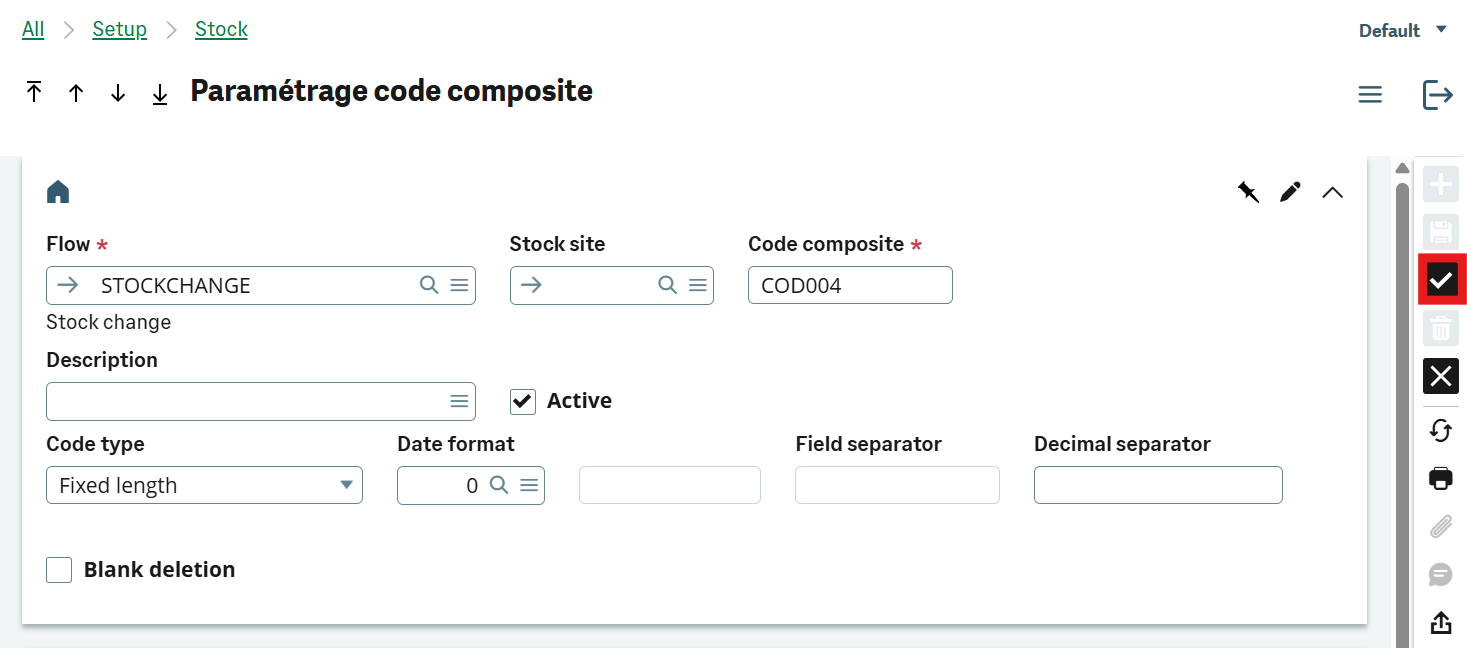Attach a file with the paperclip icon
Image resolution: width=1467 pixels, height=648 pixels.
(1440, 526)
